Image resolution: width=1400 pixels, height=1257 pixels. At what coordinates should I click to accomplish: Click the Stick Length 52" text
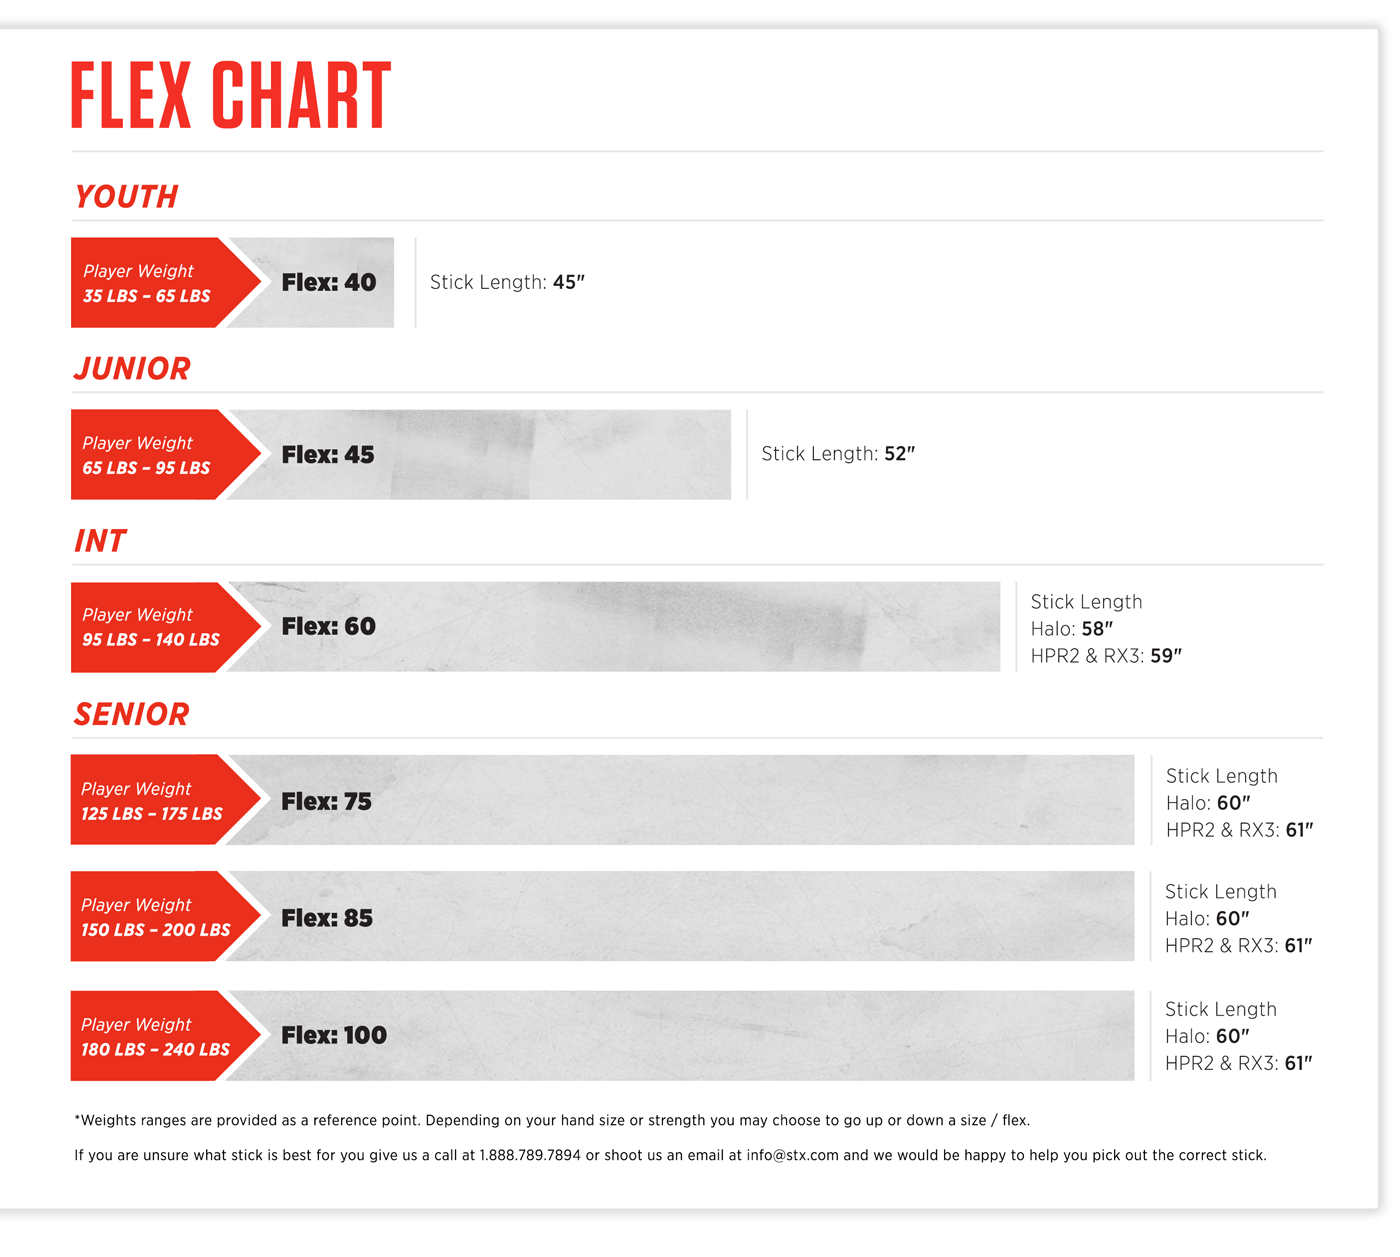838,454
